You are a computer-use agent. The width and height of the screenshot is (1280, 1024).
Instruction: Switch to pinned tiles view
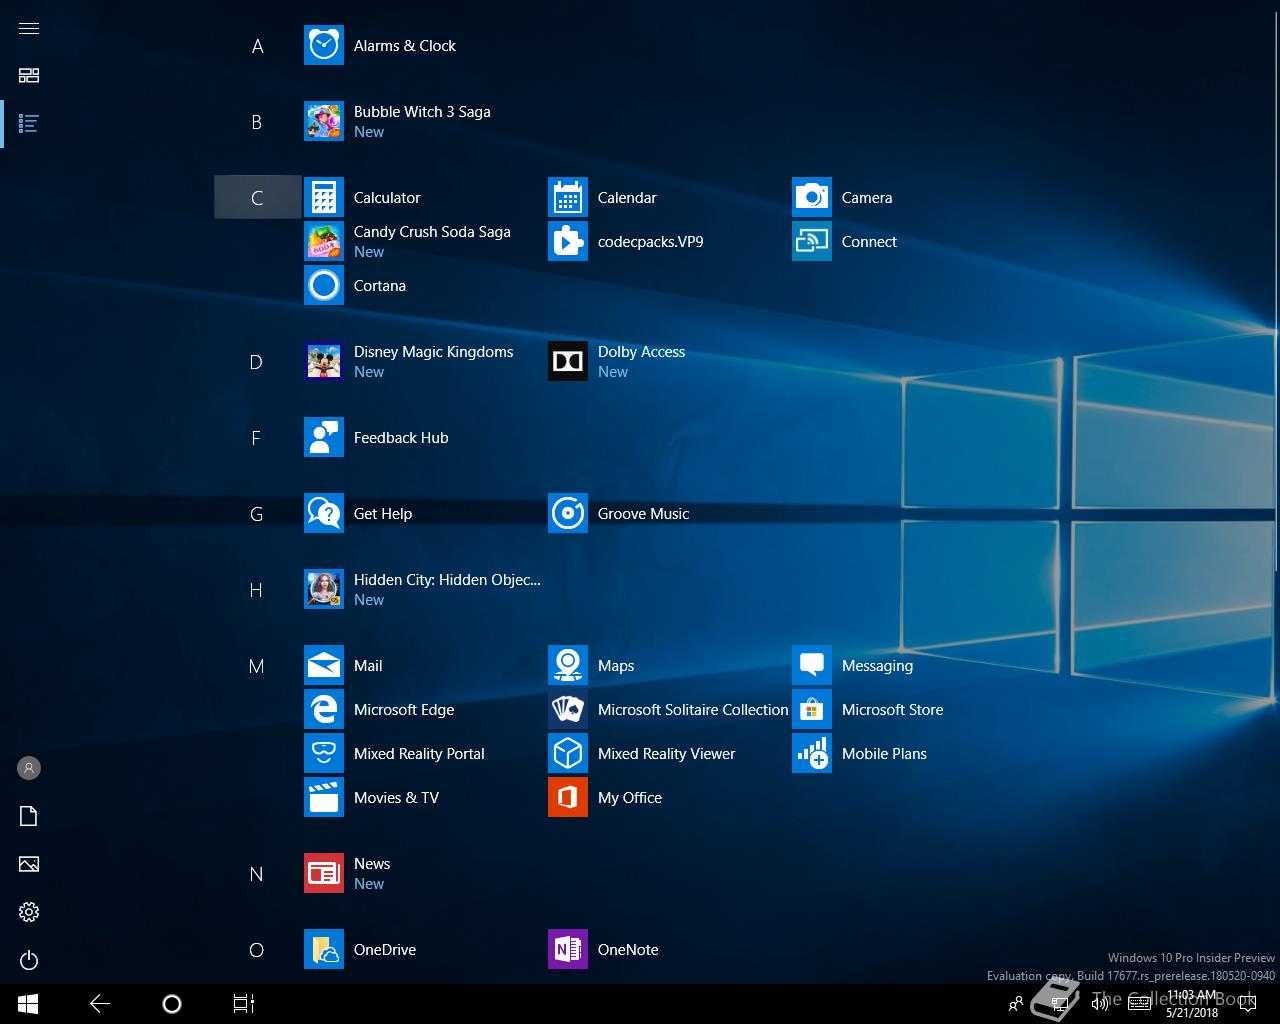(29, 76)
